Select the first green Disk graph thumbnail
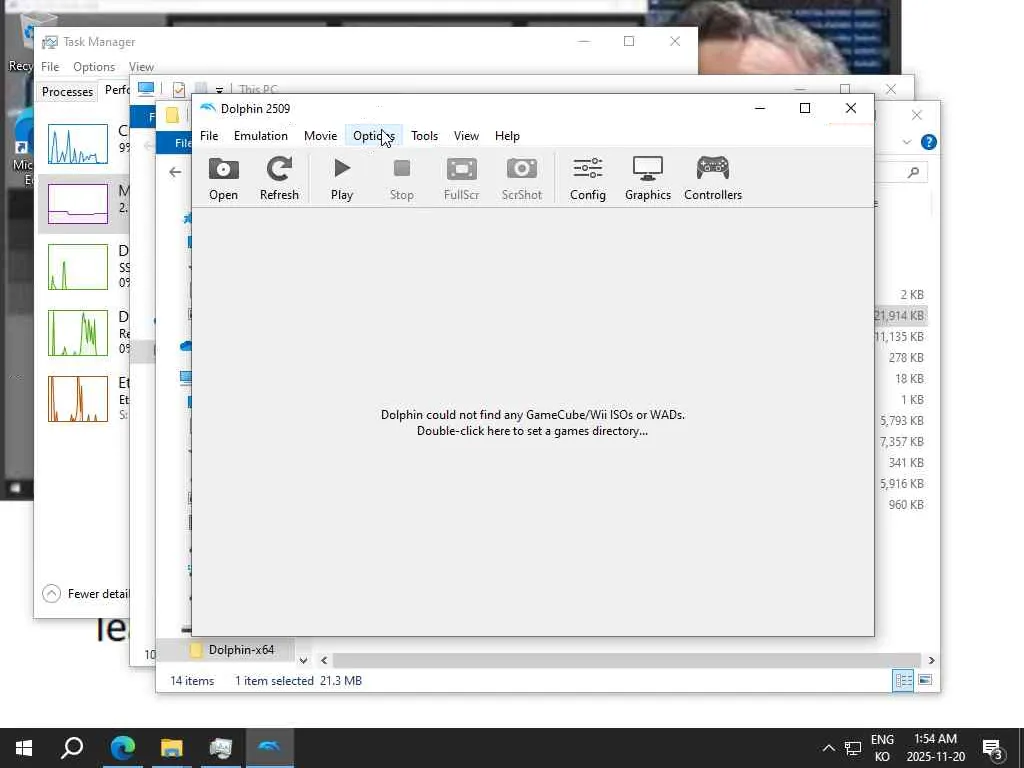Image resolution: width=1024 pixels, height=768 pixels. pos(78,267)
